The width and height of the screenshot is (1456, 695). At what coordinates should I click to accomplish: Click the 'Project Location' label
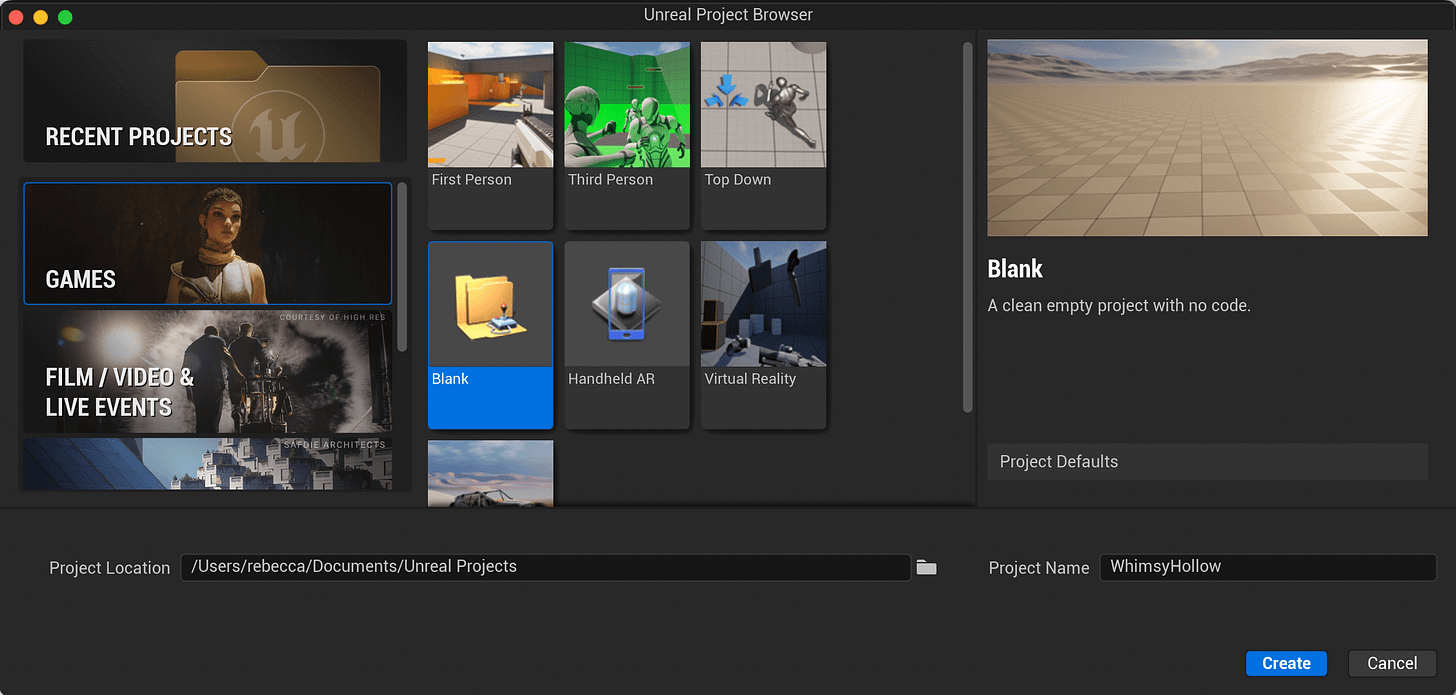[110, 568]
